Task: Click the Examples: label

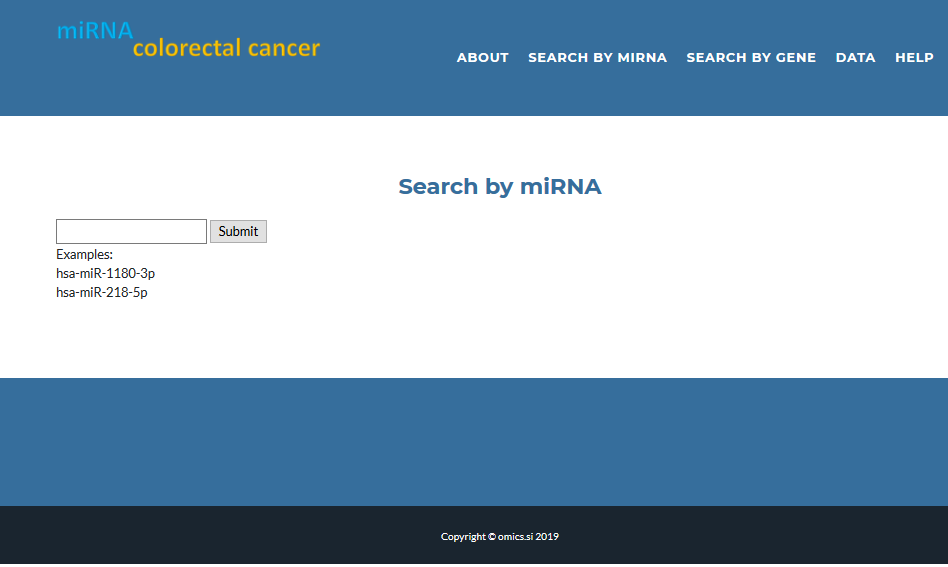Action: (x=84, y=255)
